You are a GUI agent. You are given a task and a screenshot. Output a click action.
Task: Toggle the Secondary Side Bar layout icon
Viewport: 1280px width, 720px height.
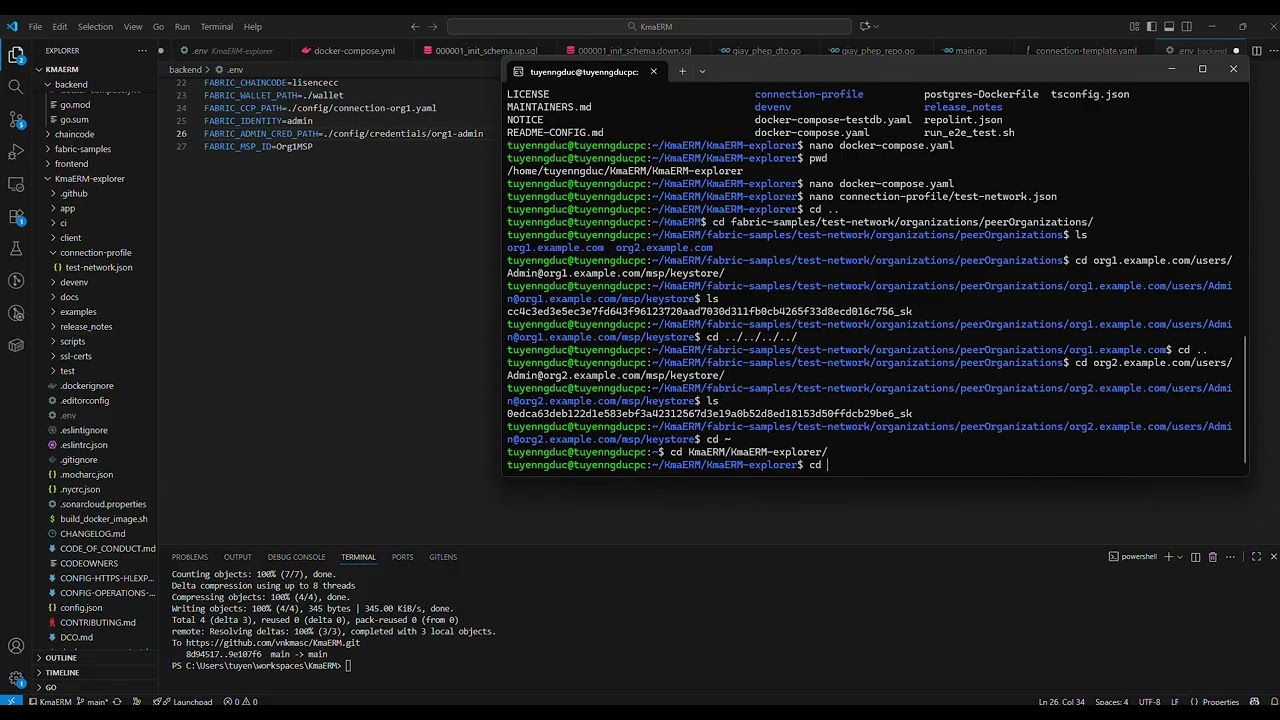coord(1186,26)
